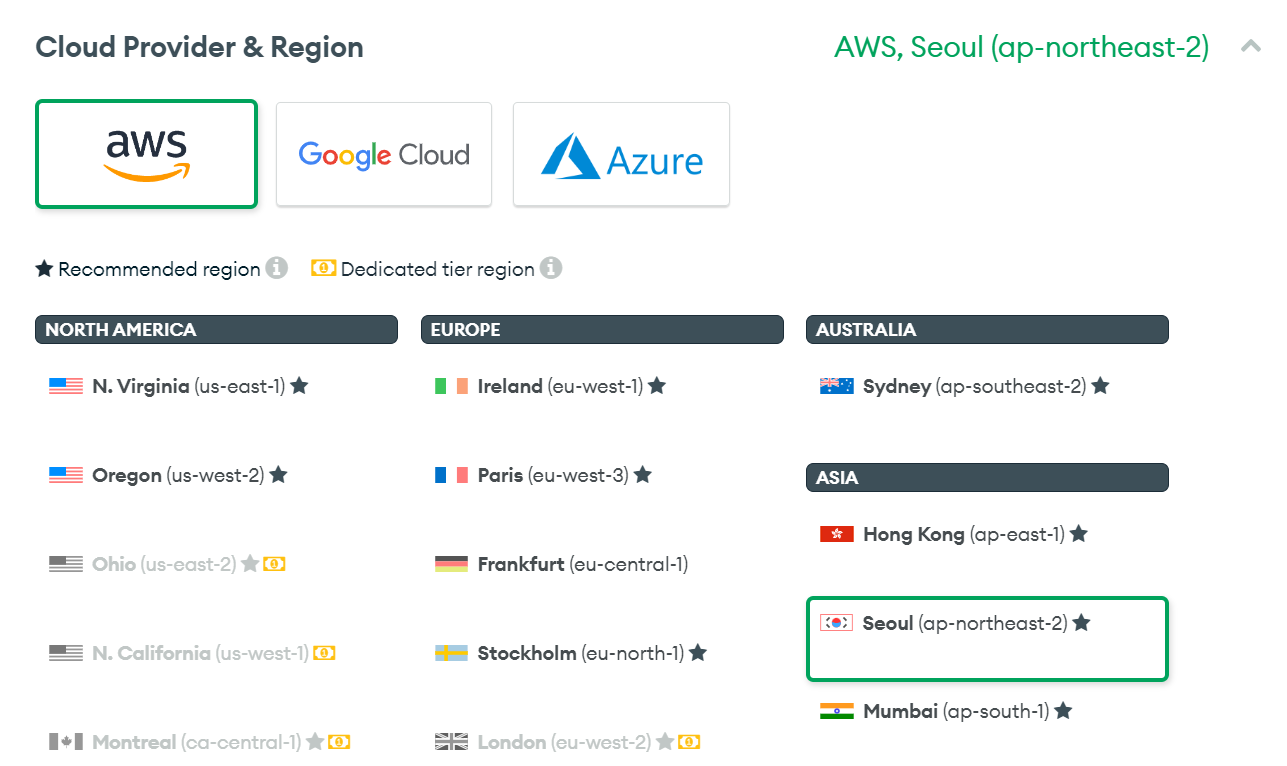Click the ASIA region header
The image size is (1287, 766).
point(987,478)
